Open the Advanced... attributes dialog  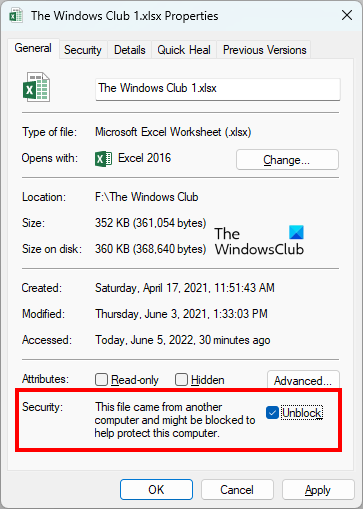[x=303, y=380]
